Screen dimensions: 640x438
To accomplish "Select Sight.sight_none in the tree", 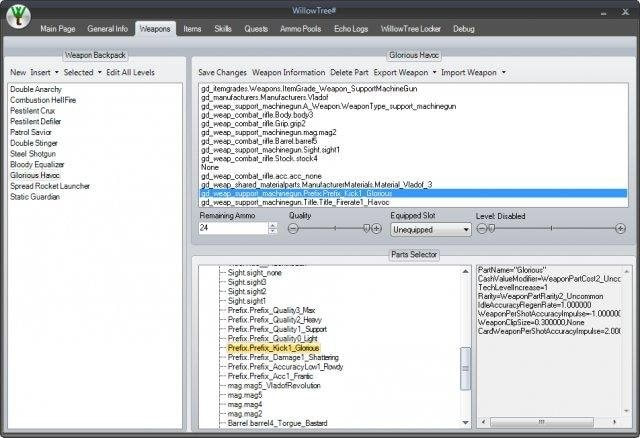I will [255, 273].
